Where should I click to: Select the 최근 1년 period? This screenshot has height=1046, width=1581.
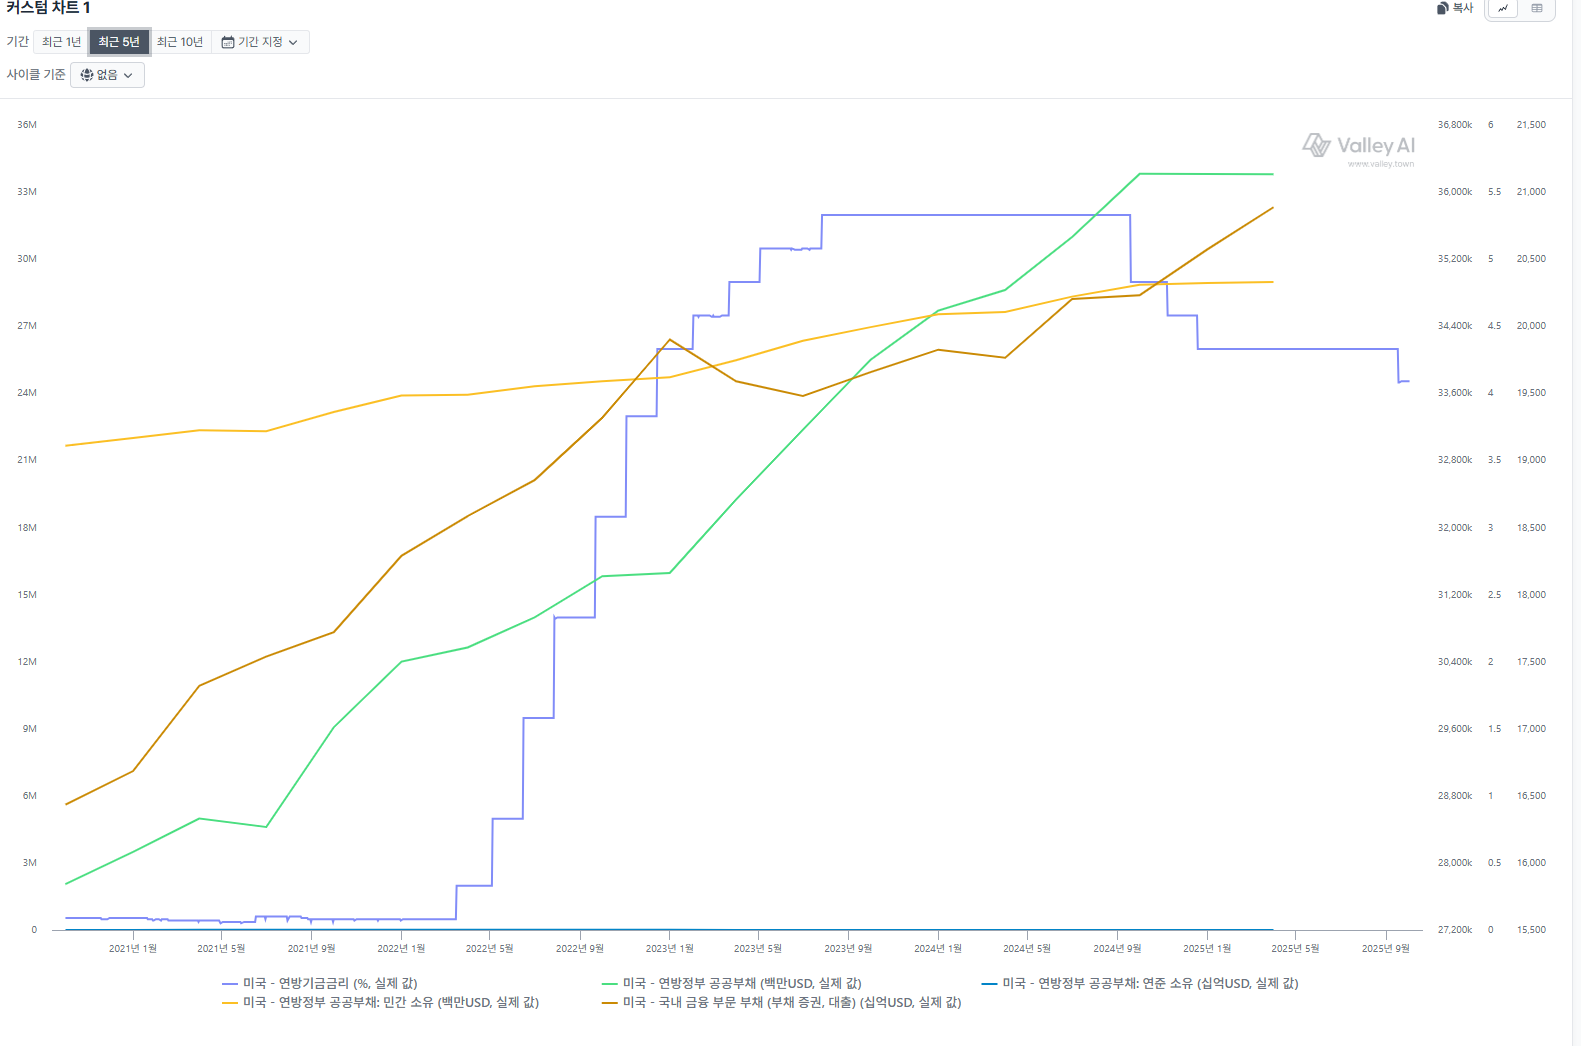pos(61,42)
